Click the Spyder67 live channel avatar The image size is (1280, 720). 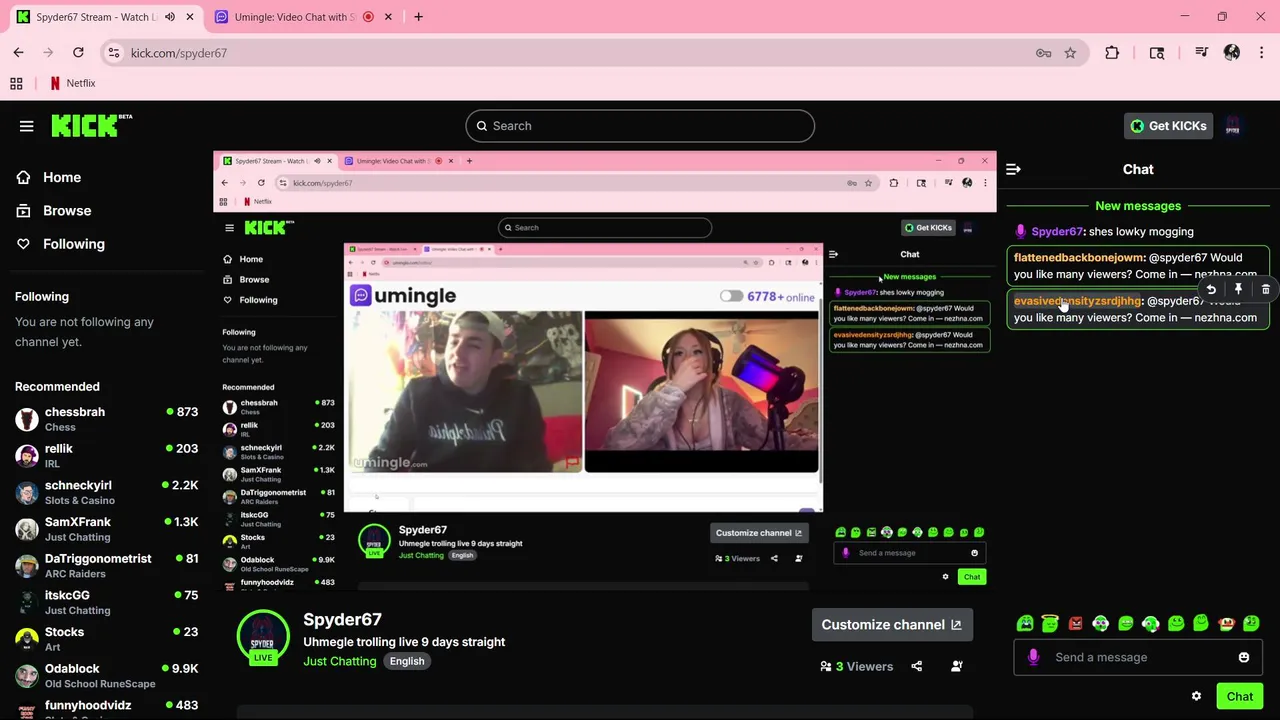263,636
